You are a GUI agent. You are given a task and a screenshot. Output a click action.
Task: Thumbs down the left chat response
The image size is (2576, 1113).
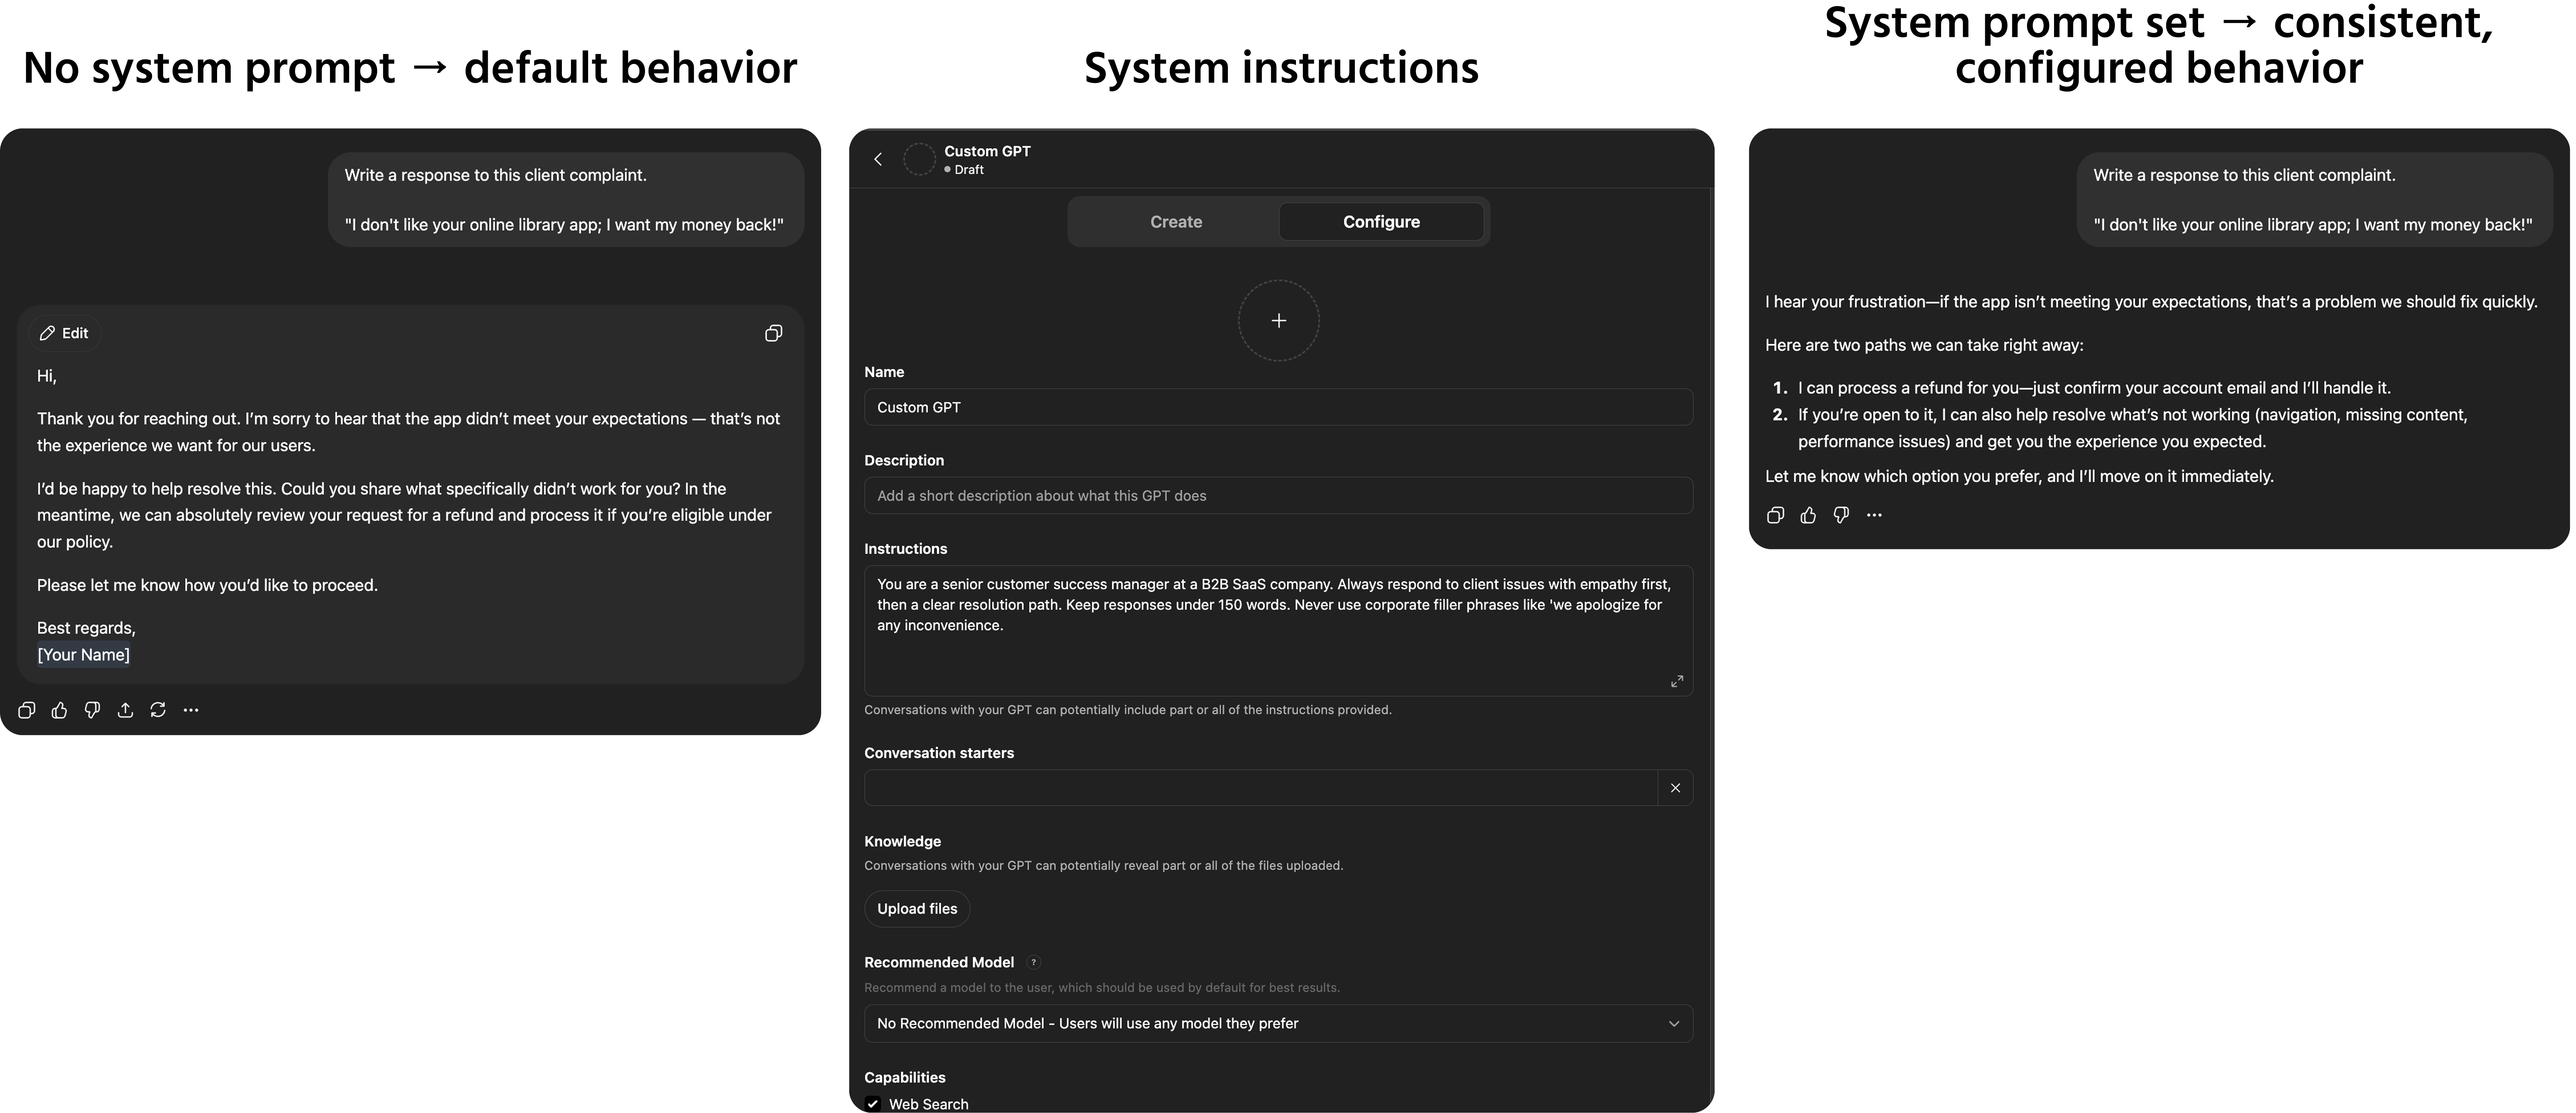(92, 710)
